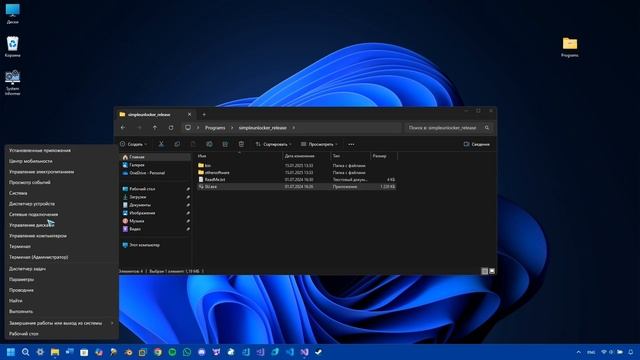The image size is (640, 360).
Task: Click File Explorer icon on taskbar
Action: (x=55, y=352)
